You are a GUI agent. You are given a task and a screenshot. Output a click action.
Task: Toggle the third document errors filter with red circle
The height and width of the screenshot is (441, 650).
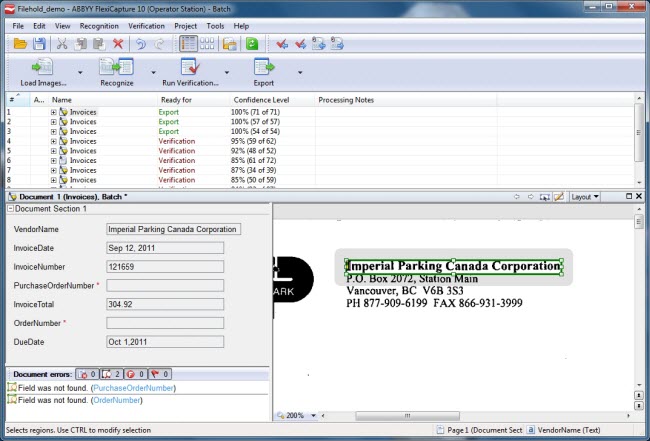(135, 374)
